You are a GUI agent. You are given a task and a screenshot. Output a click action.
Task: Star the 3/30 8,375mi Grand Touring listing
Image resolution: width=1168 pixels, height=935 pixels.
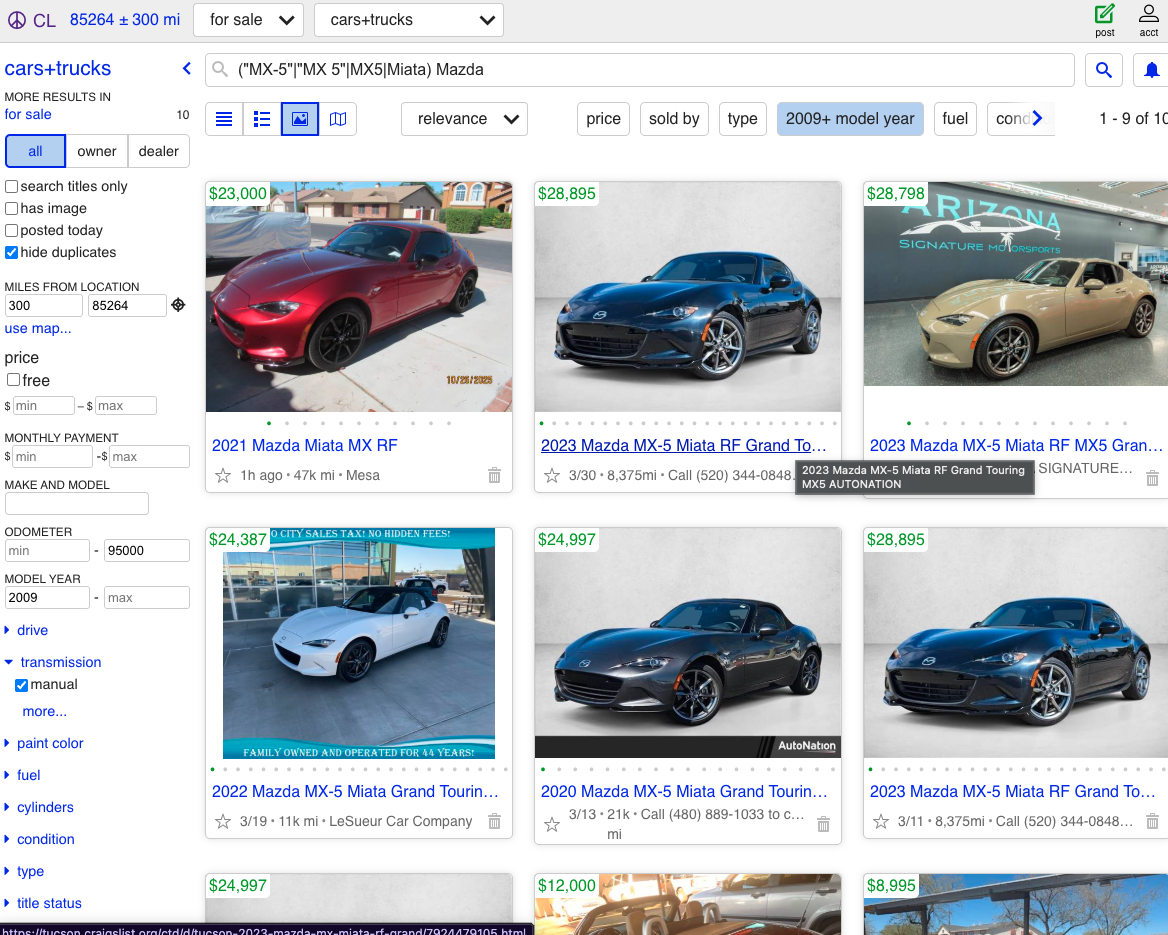pos(552,475)
